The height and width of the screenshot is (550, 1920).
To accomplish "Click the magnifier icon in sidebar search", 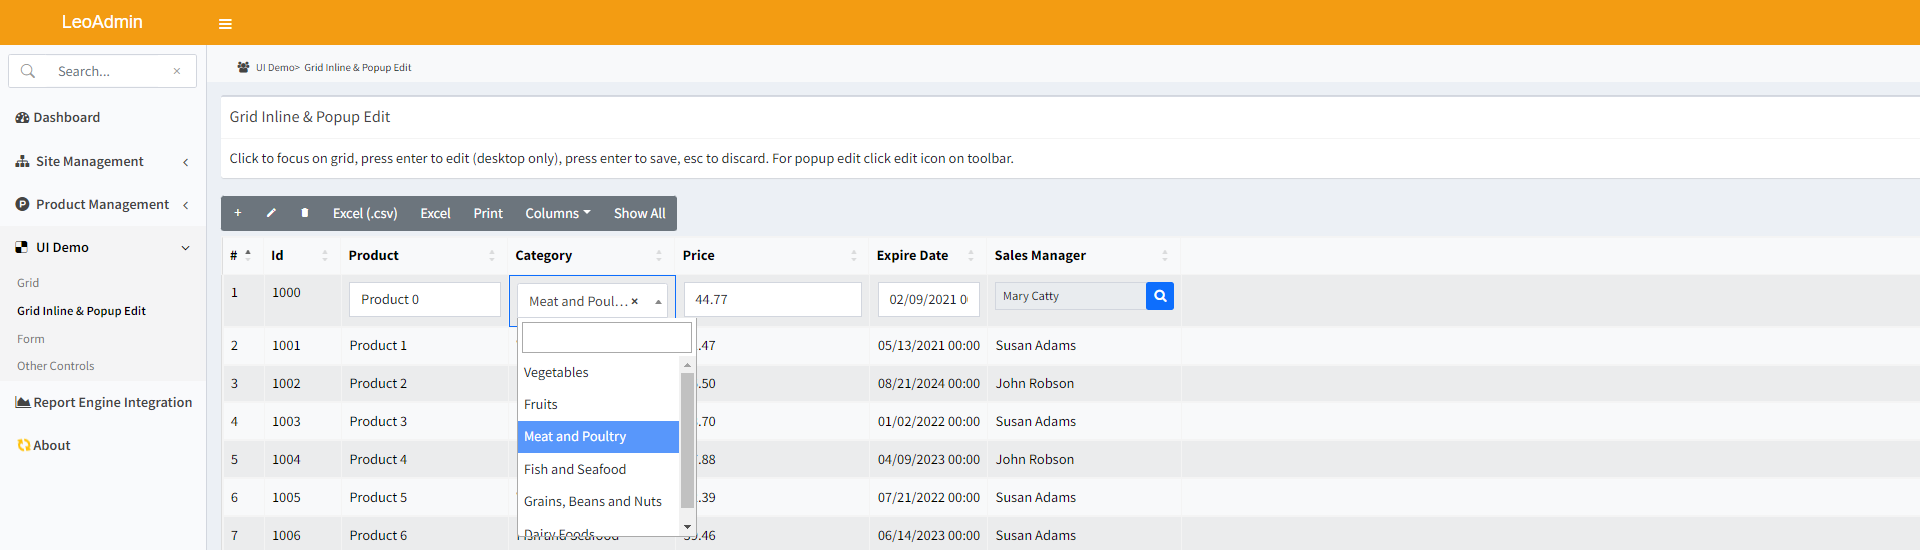I will tap(28, 71).
